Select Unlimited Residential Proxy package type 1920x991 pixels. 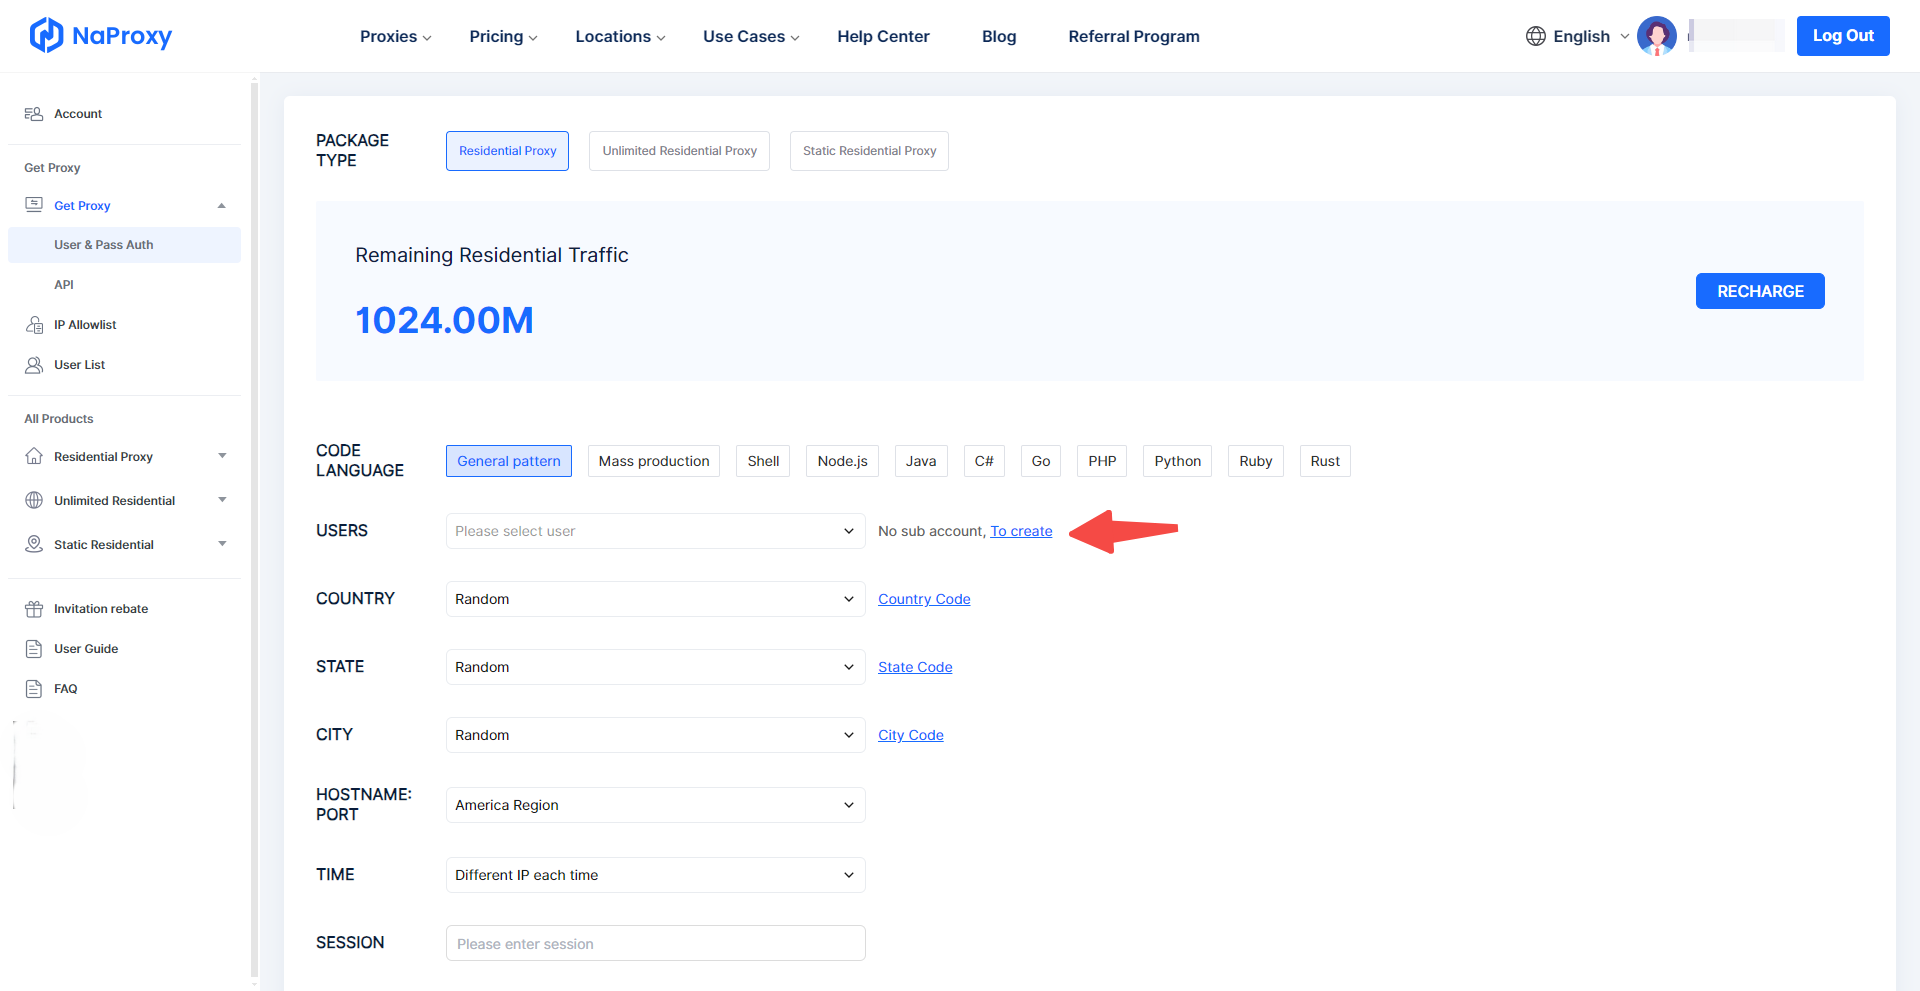(679, 151)
